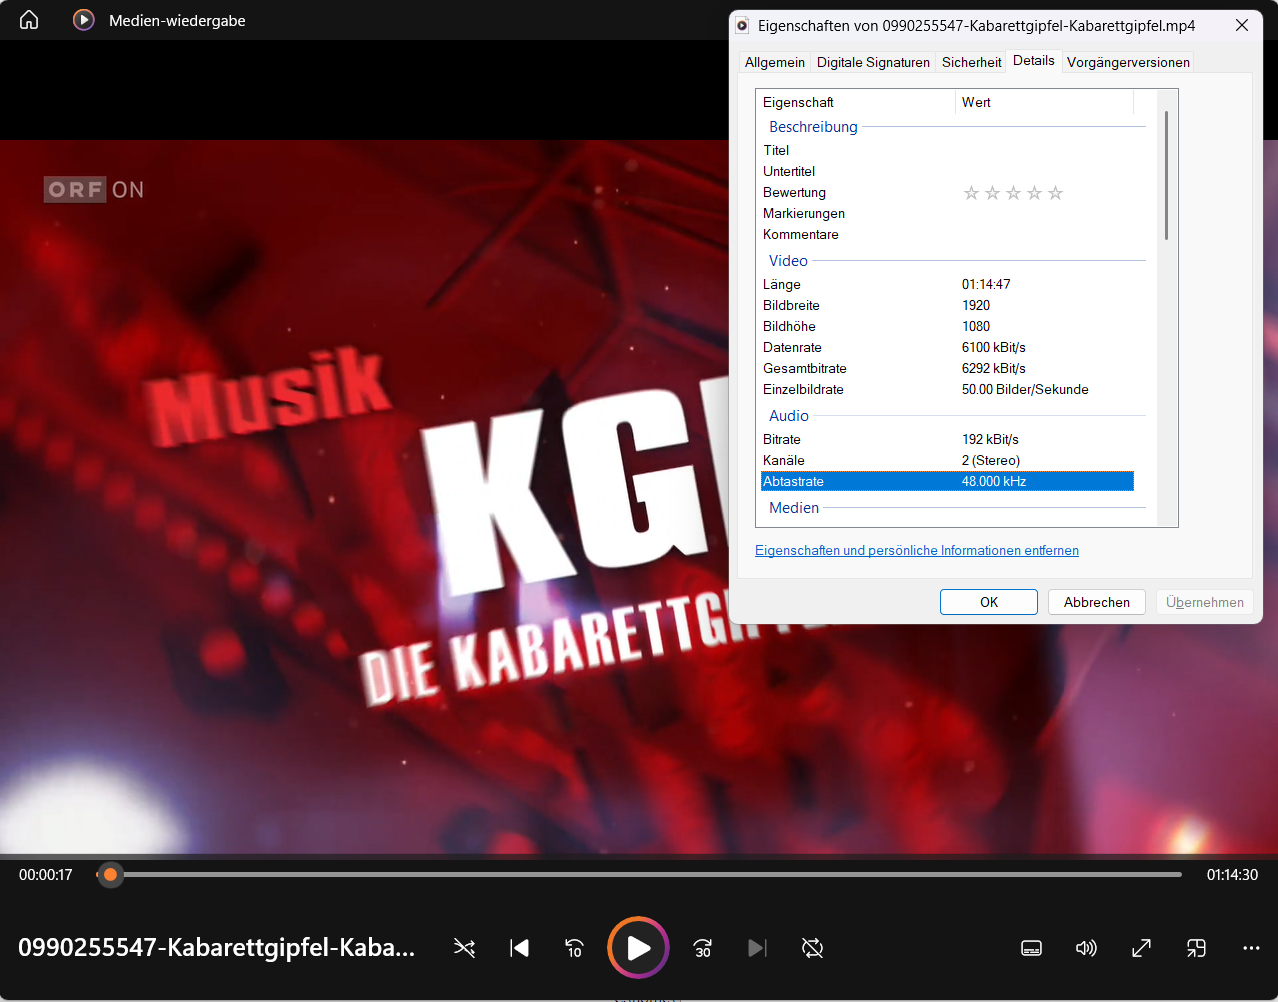Image resolution: width=1278 pixels, height=1002 pixels.
Task: Select the Titel property row
Action: click(x=947, y=150)
